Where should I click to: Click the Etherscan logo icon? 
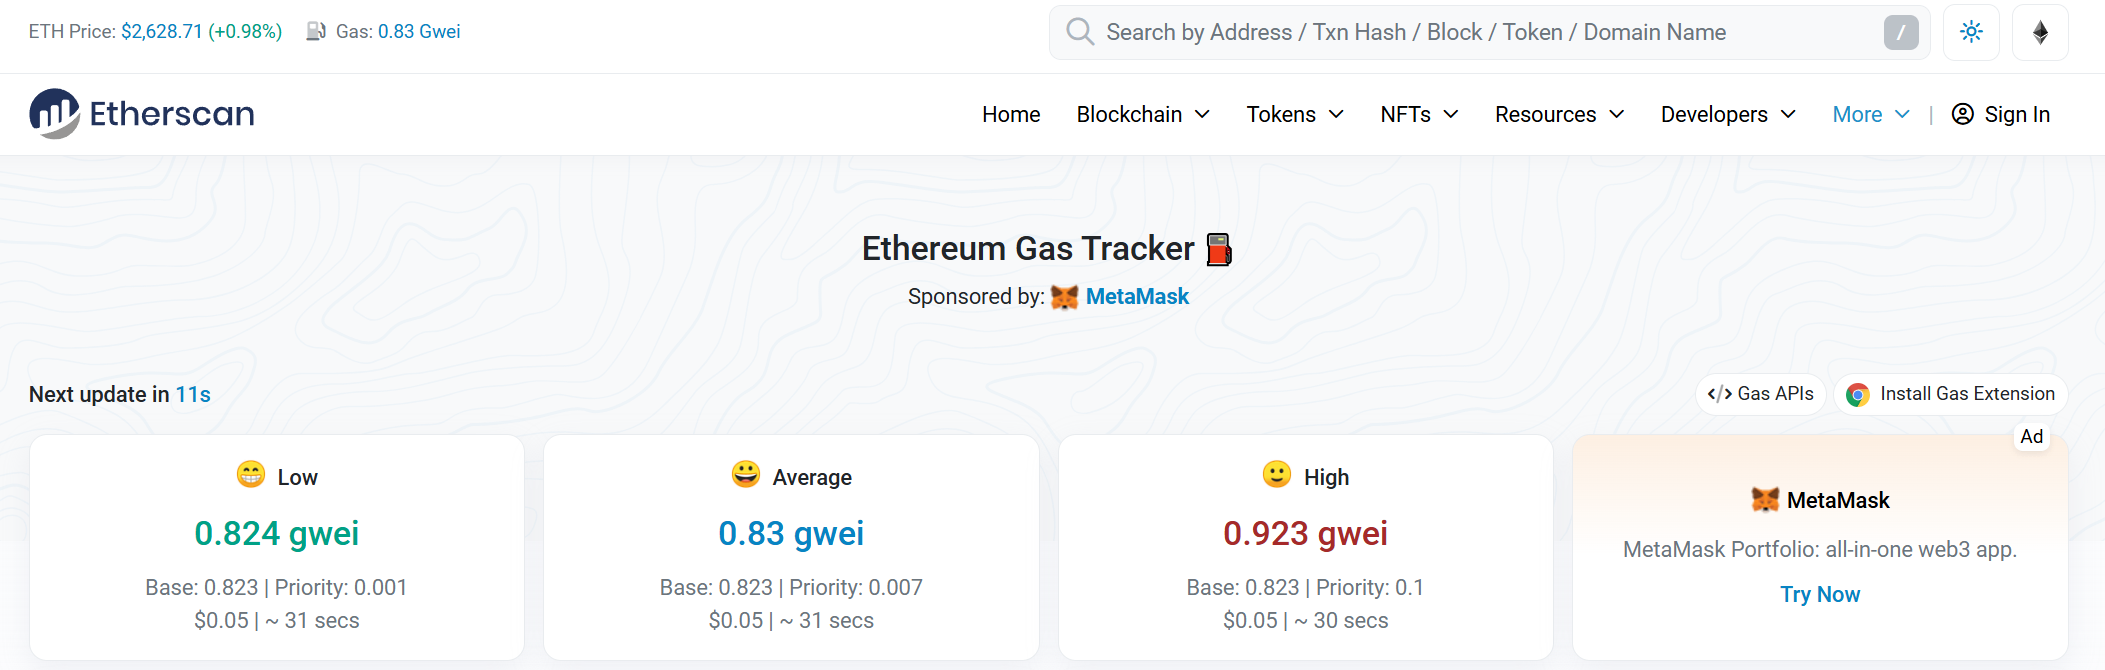click(54, 114)
